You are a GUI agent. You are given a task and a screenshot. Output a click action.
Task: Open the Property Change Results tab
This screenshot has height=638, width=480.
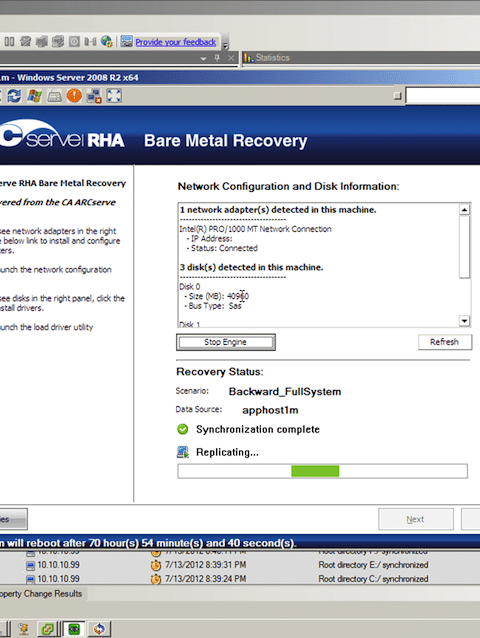[41, 594]
